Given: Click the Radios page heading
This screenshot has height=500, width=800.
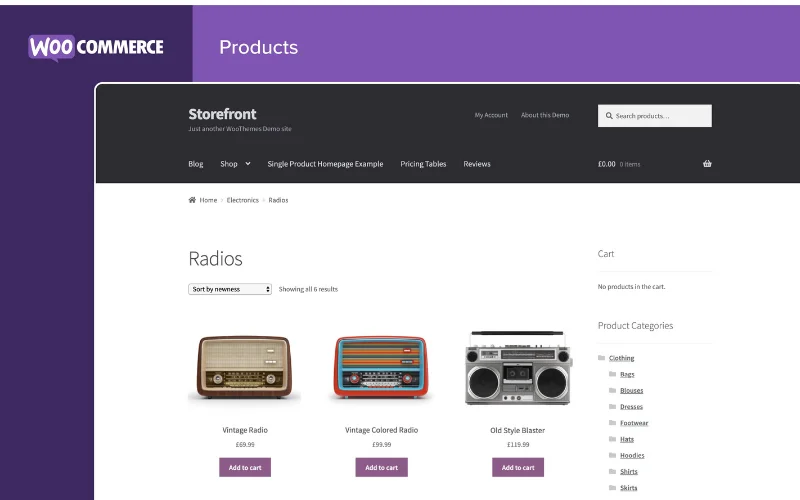Looking at the screenshot, I should (x=215, y=259).
